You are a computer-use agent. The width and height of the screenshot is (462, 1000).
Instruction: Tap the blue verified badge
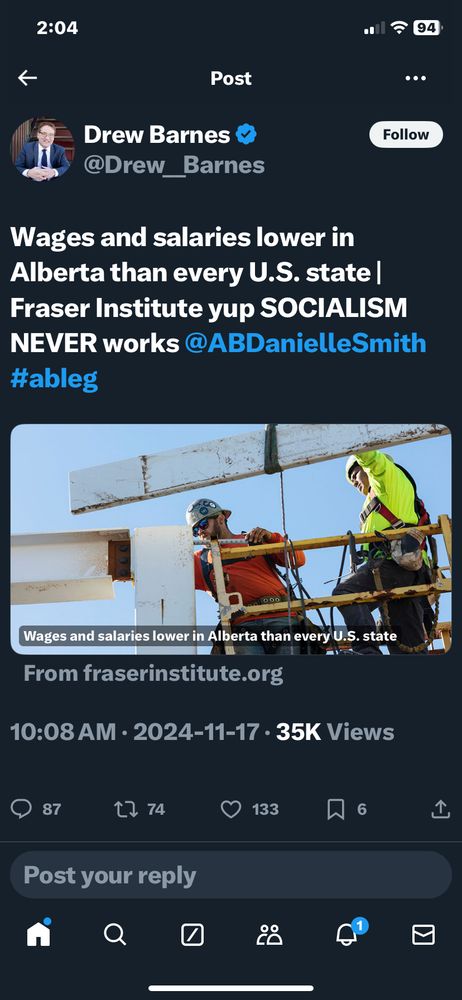tap(246, 135)
